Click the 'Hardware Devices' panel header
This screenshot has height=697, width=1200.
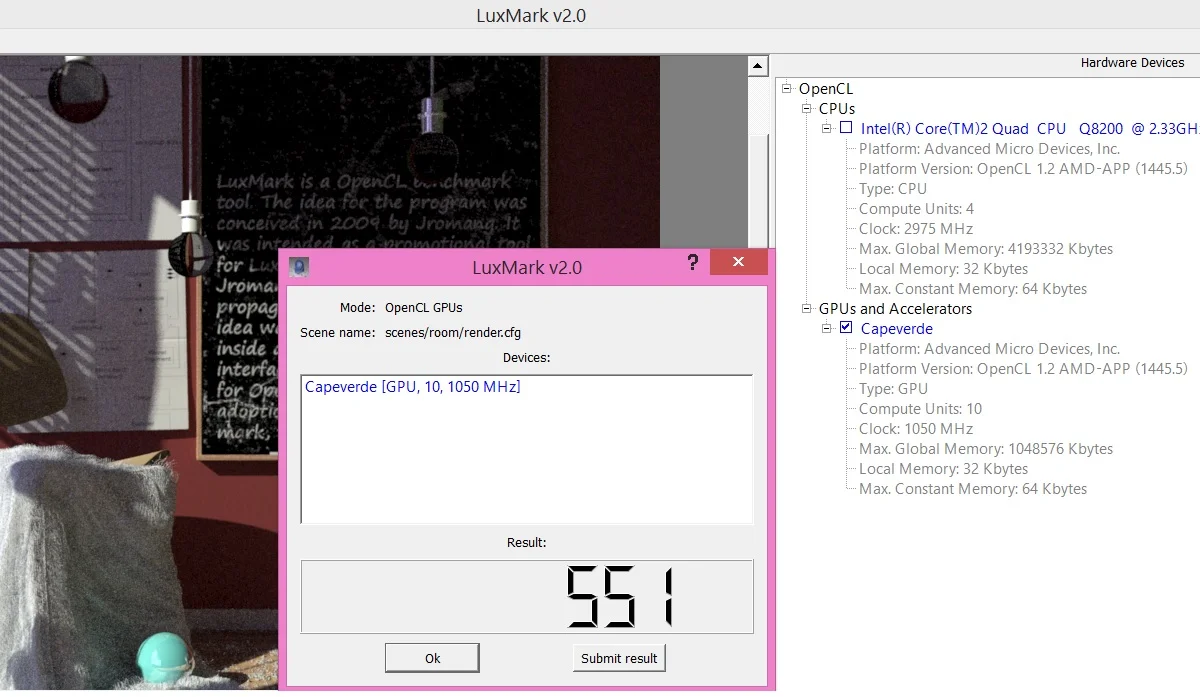(x=1132, y=63)
